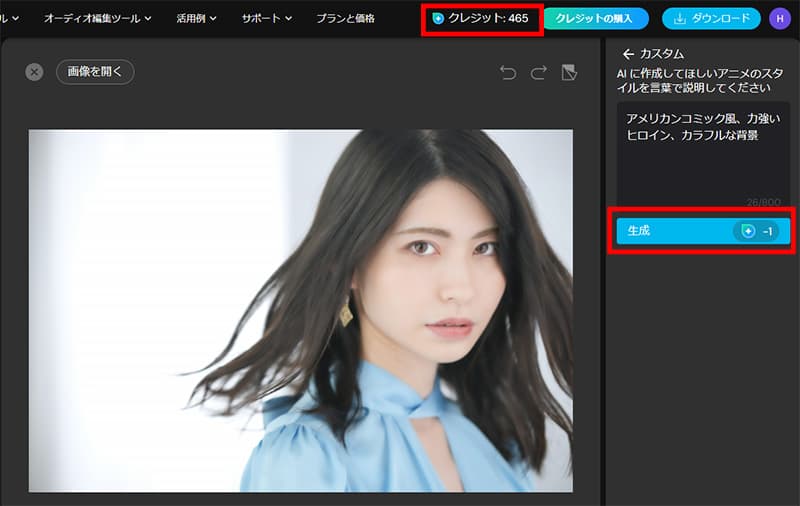Close the opened image with X icon
The height and width of the screenshot is (506, 800).
click(x=34, y=72)
